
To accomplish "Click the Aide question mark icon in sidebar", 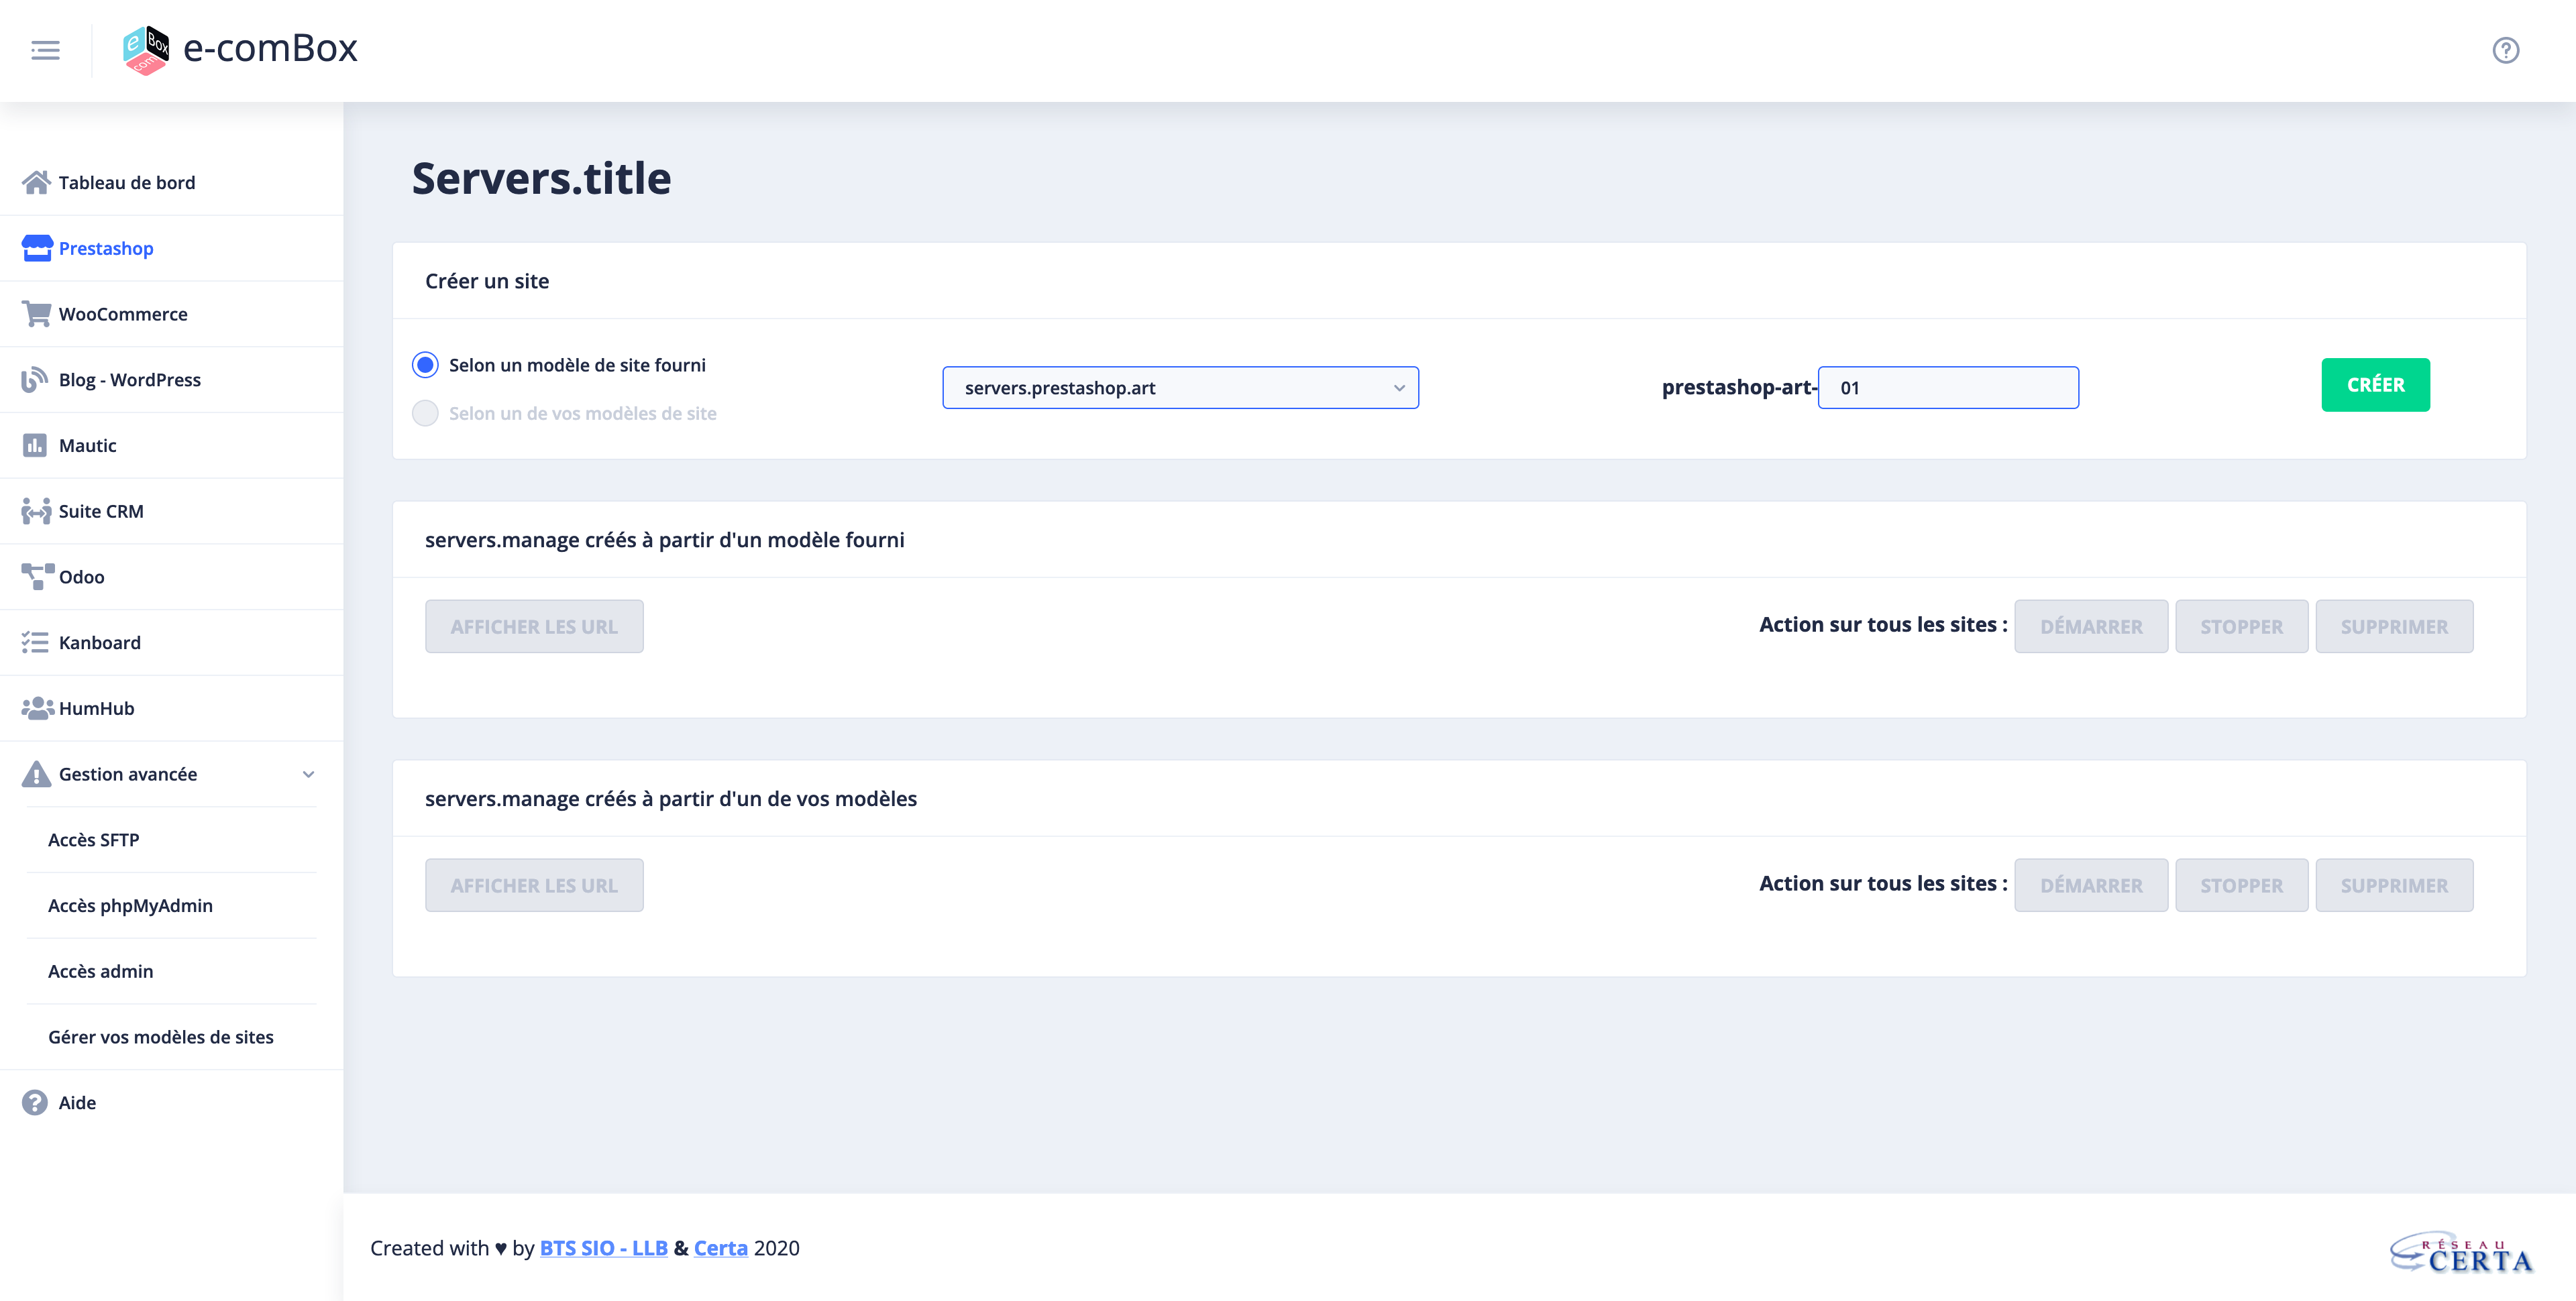I will point(35,1102).
